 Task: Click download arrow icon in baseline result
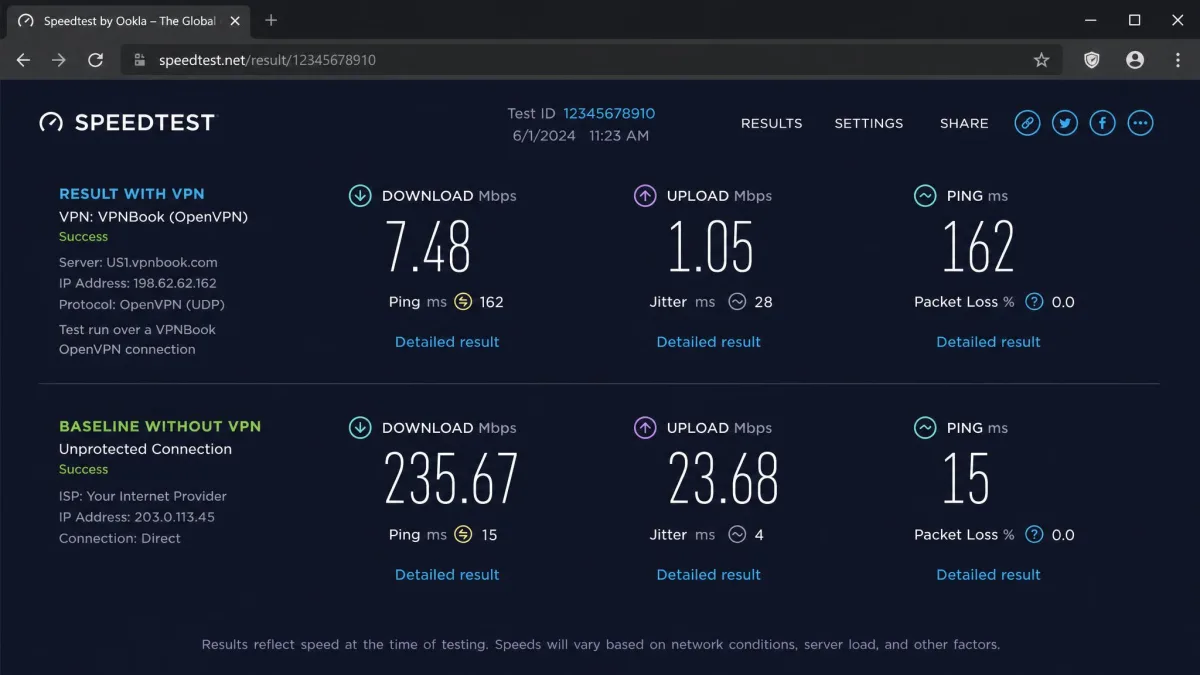pos(360,428)
